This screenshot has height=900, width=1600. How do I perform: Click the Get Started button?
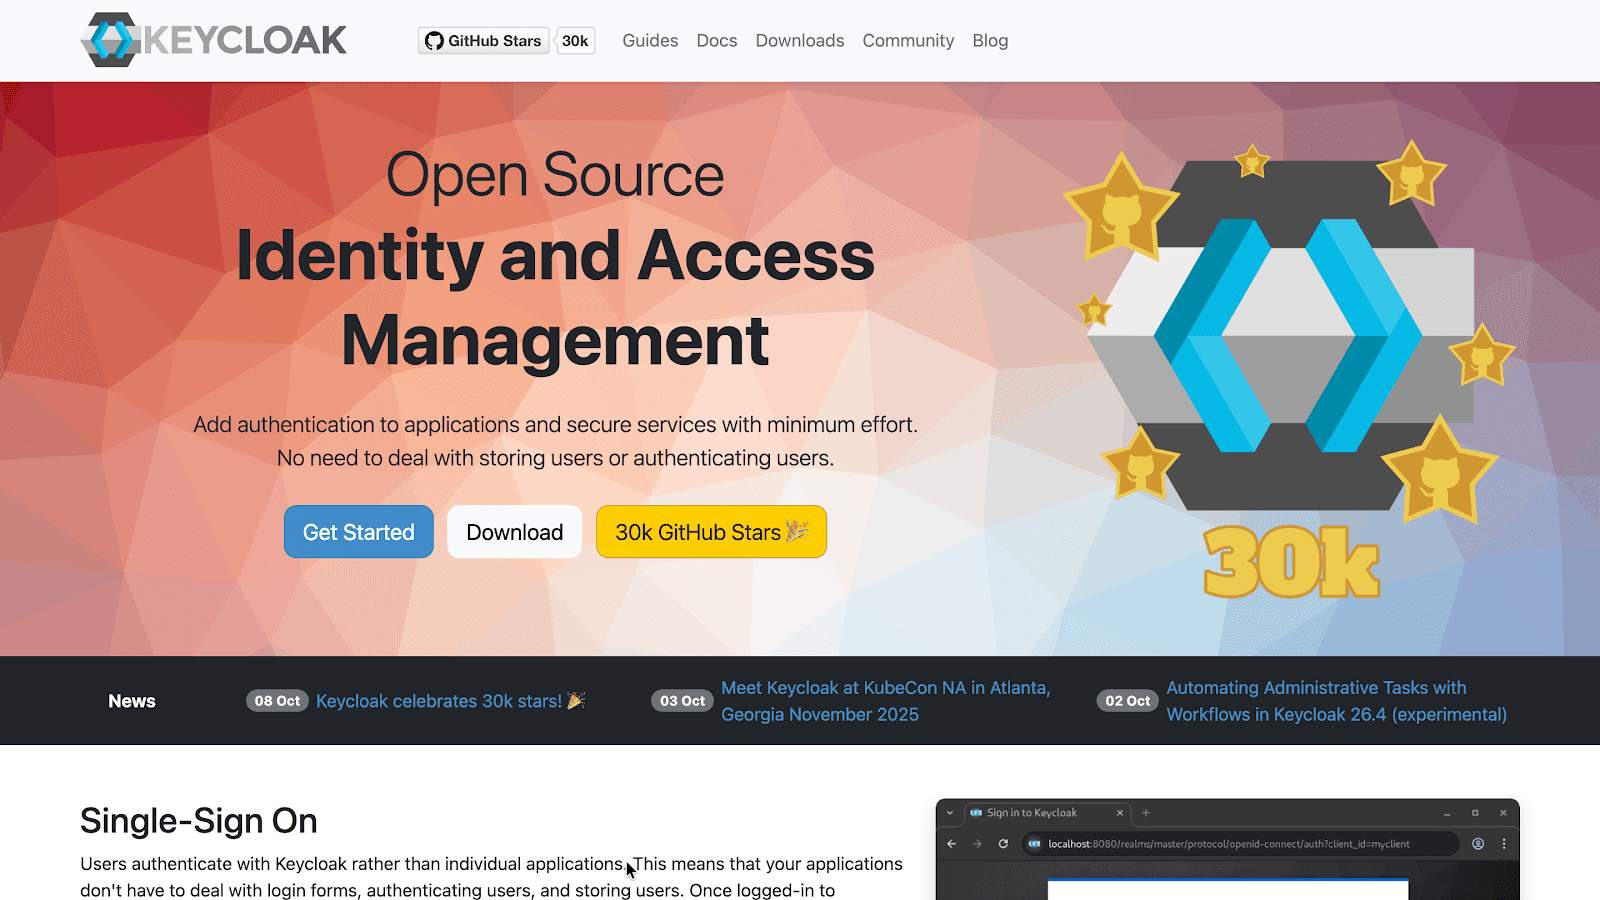359,532
